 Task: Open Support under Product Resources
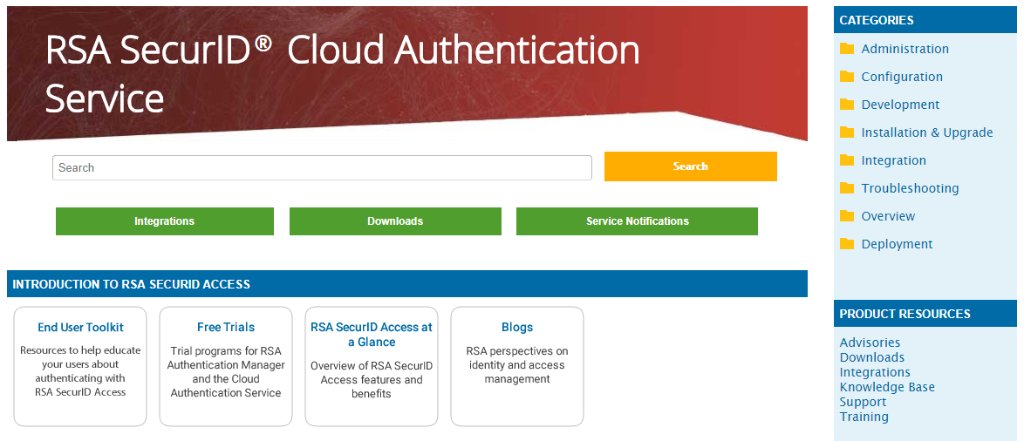(x=863, y=402)
